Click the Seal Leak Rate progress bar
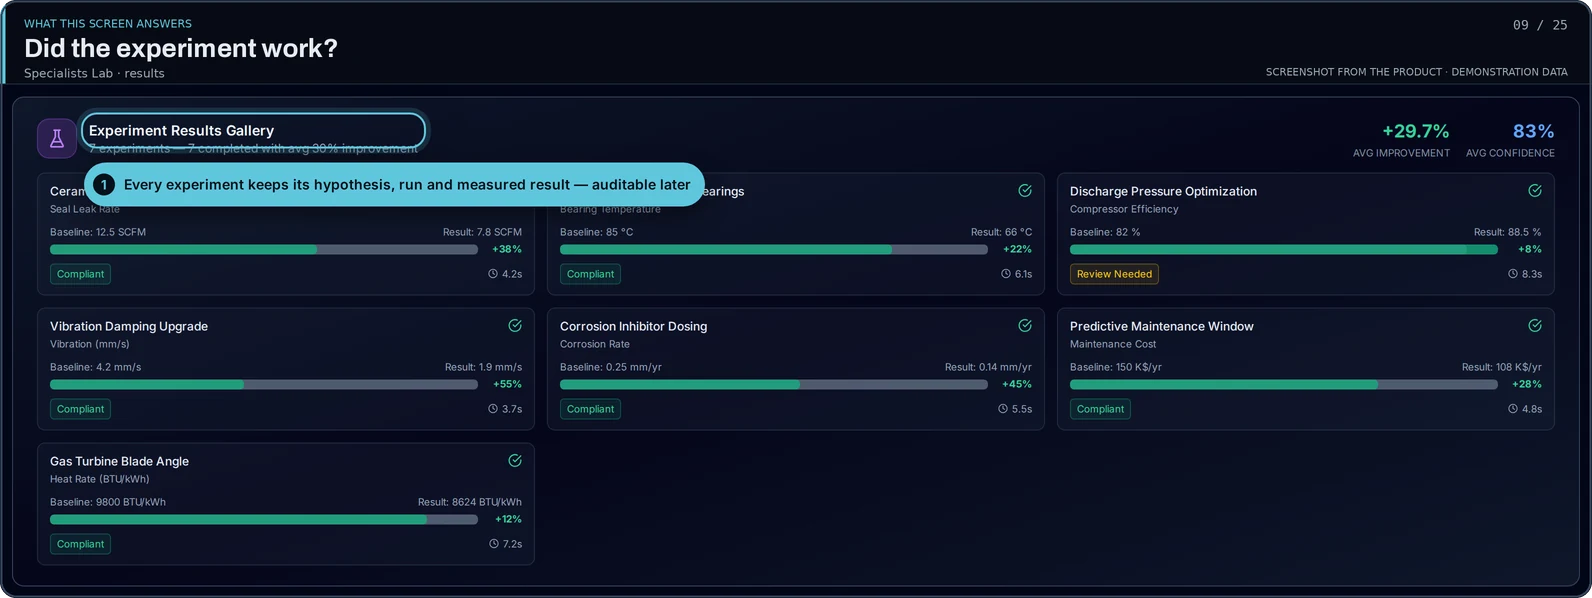The width and height of the screenshot is (1592, 598). pyautogui.click(x=264, y=250)
